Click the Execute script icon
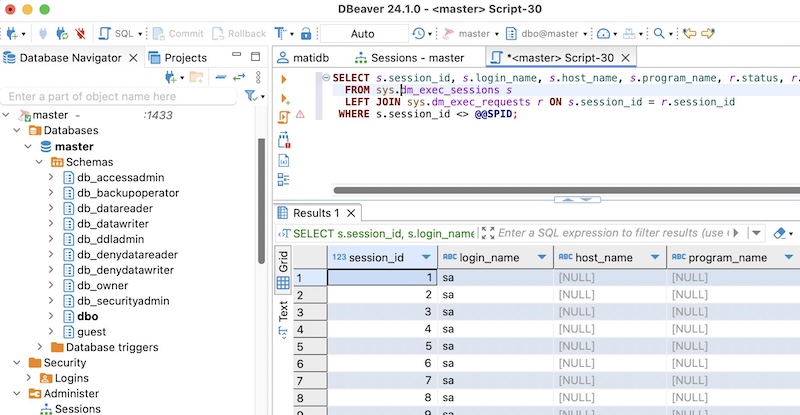This screenshot has width=800, height=415. [284, 117]
